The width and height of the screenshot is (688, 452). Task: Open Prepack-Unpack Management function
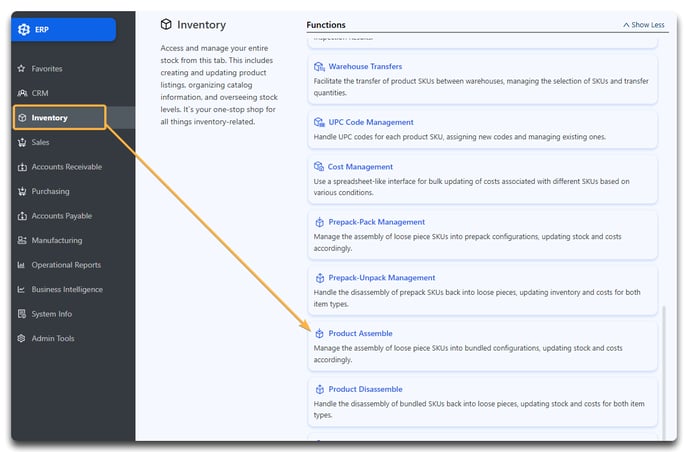pos(382,278)
